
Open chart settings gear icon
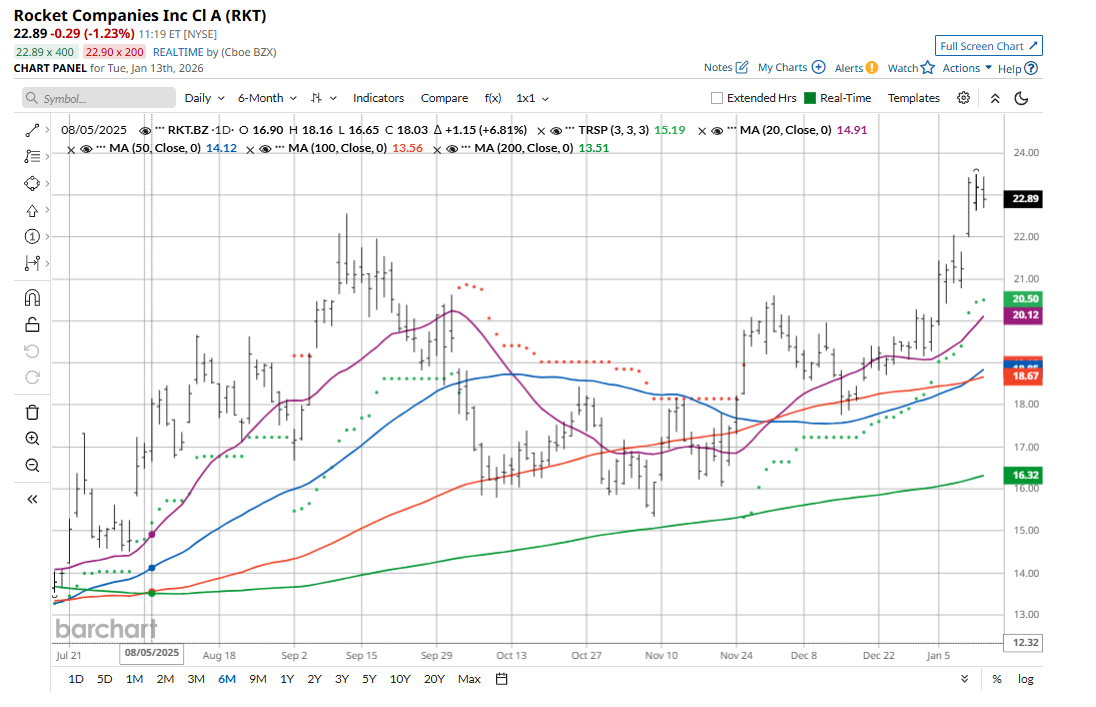coord(963,98)
